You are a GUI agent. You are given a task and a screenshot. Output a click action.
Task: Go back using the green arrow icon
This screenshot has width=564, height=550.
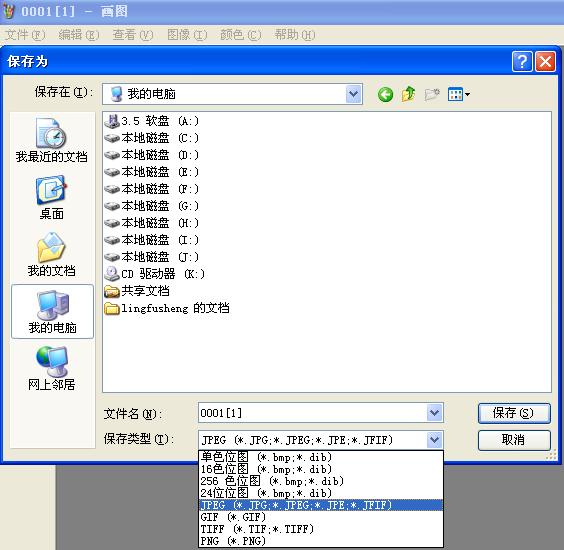(385, 95)
